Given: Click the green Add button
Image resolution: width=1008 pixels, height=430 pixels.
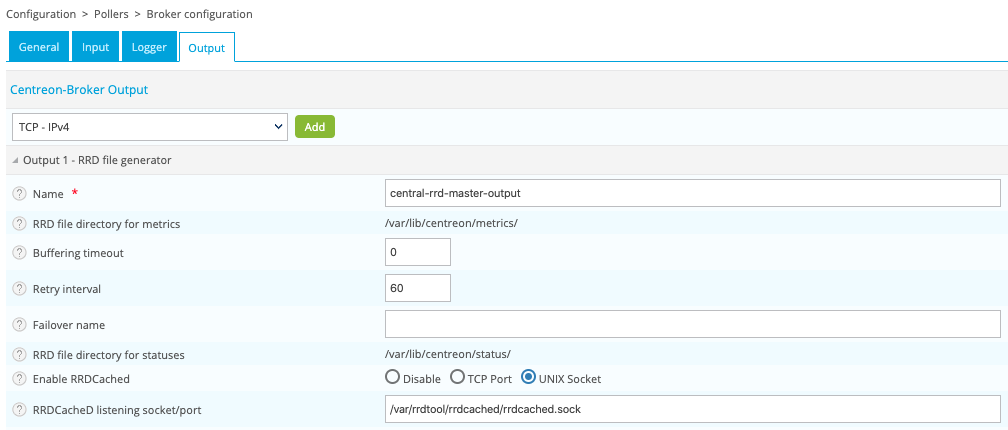Looking at the screenshot, I should click(315, 127).
